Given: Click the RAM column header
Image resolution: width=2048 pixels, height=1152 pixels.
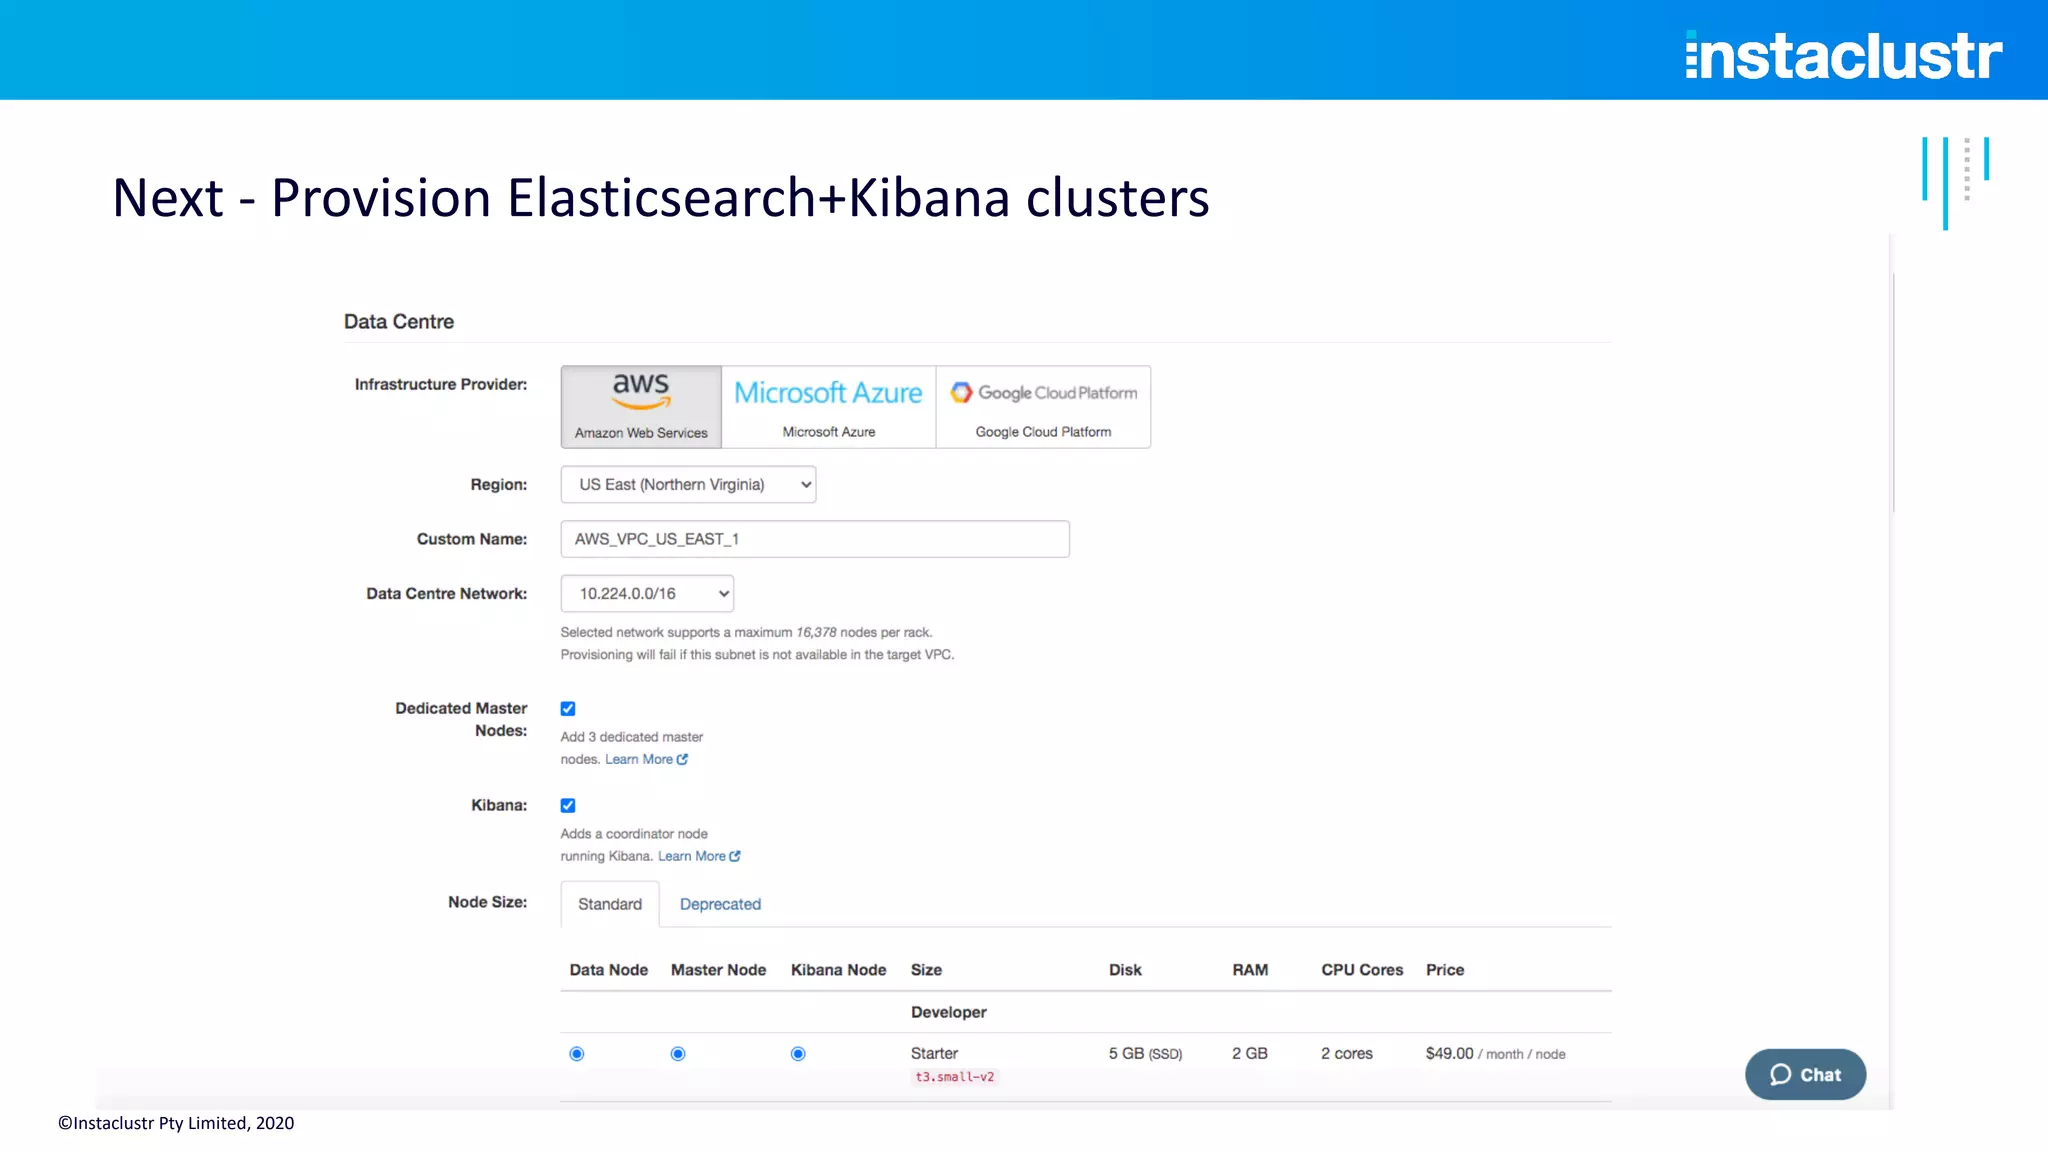Looking at the screenshot, I should coord(1250,970).
